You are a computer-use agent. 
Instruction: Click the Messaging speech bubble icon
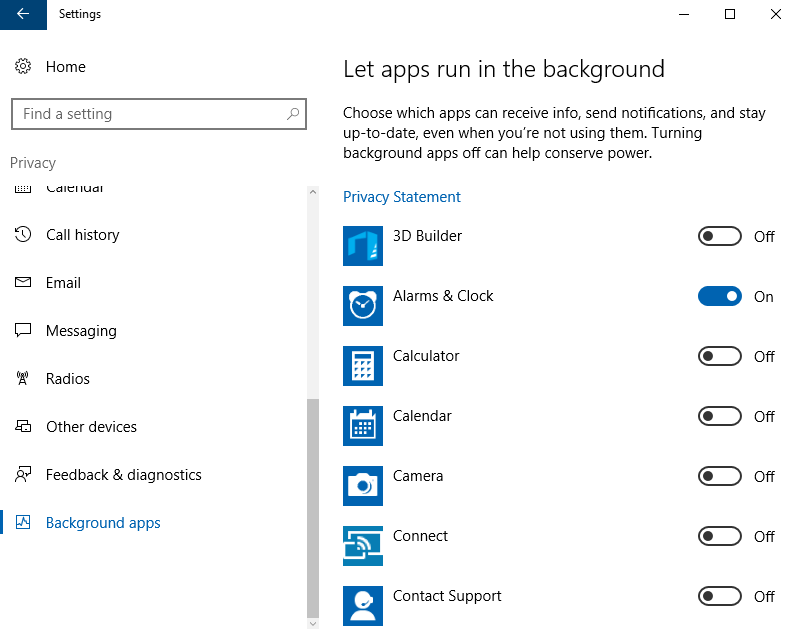point(23,330)
